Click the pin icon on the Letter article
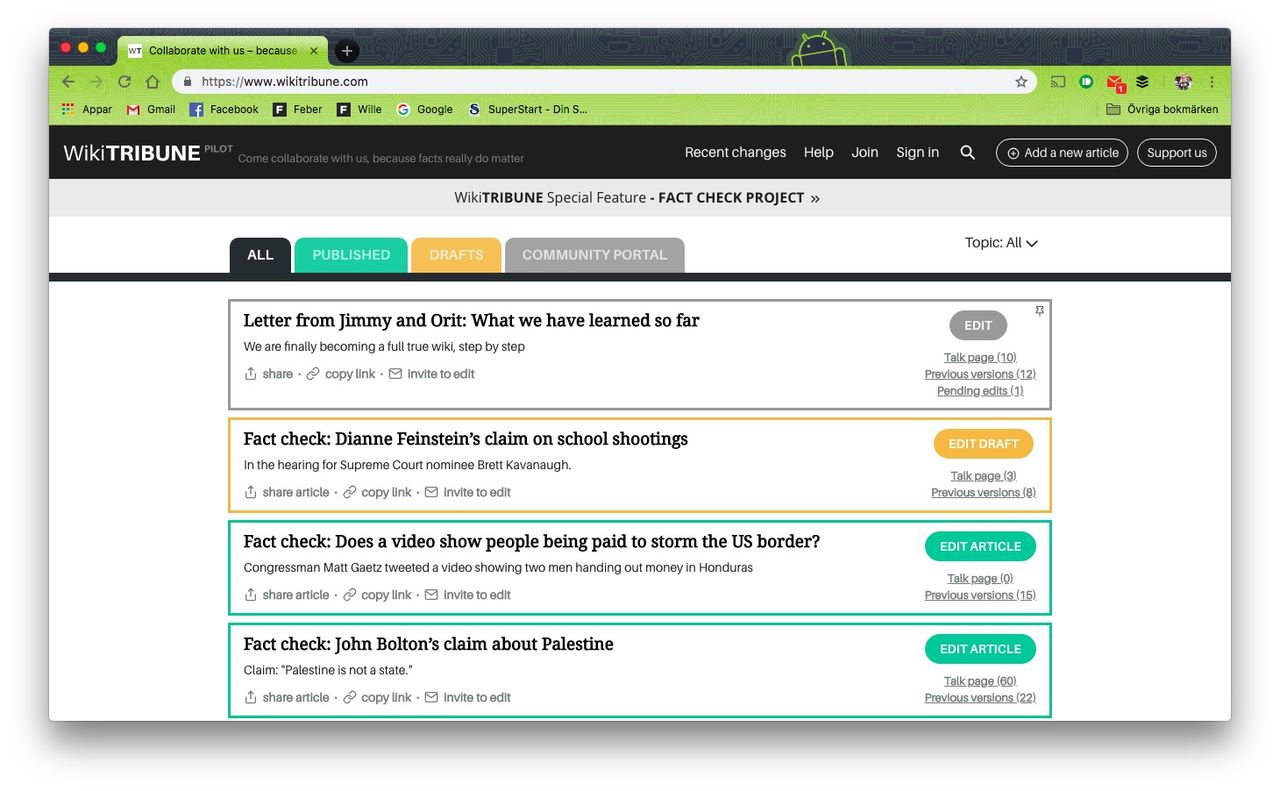 [1040, 311]
